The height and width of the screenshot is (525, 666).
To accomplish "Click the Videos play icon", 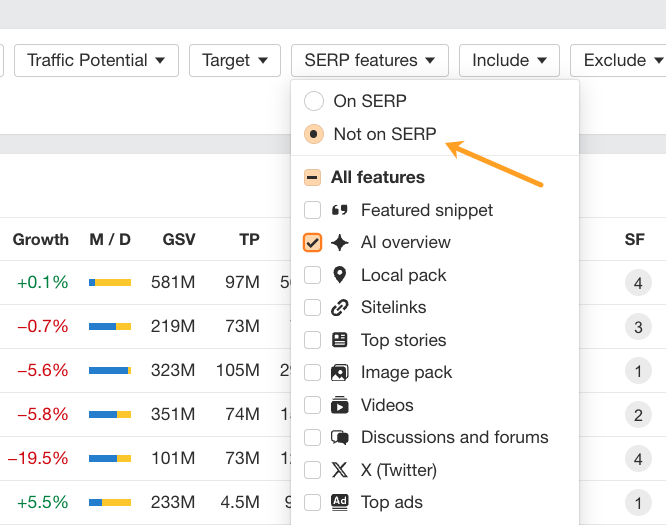I will (x=339, y=405).
